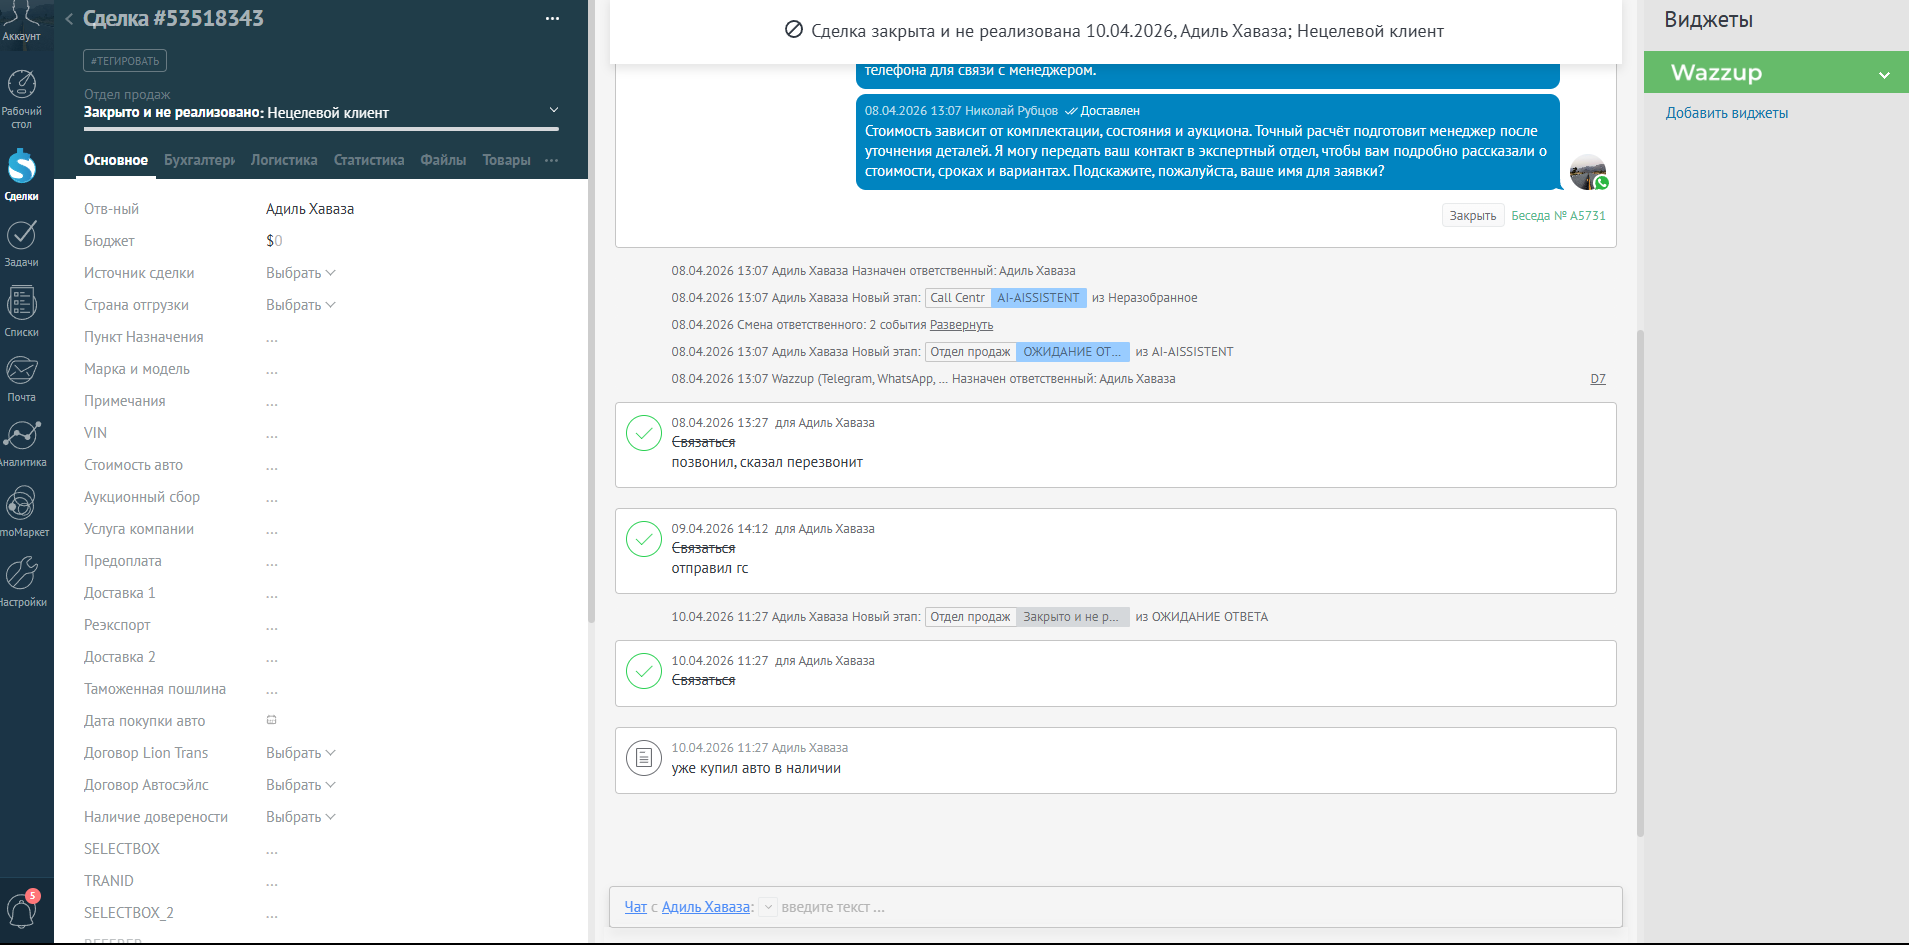Click the Доставлен delivered checkmark icon
The width and height of the screenshot is (1909, 945).
click(x=1071, y=111)
